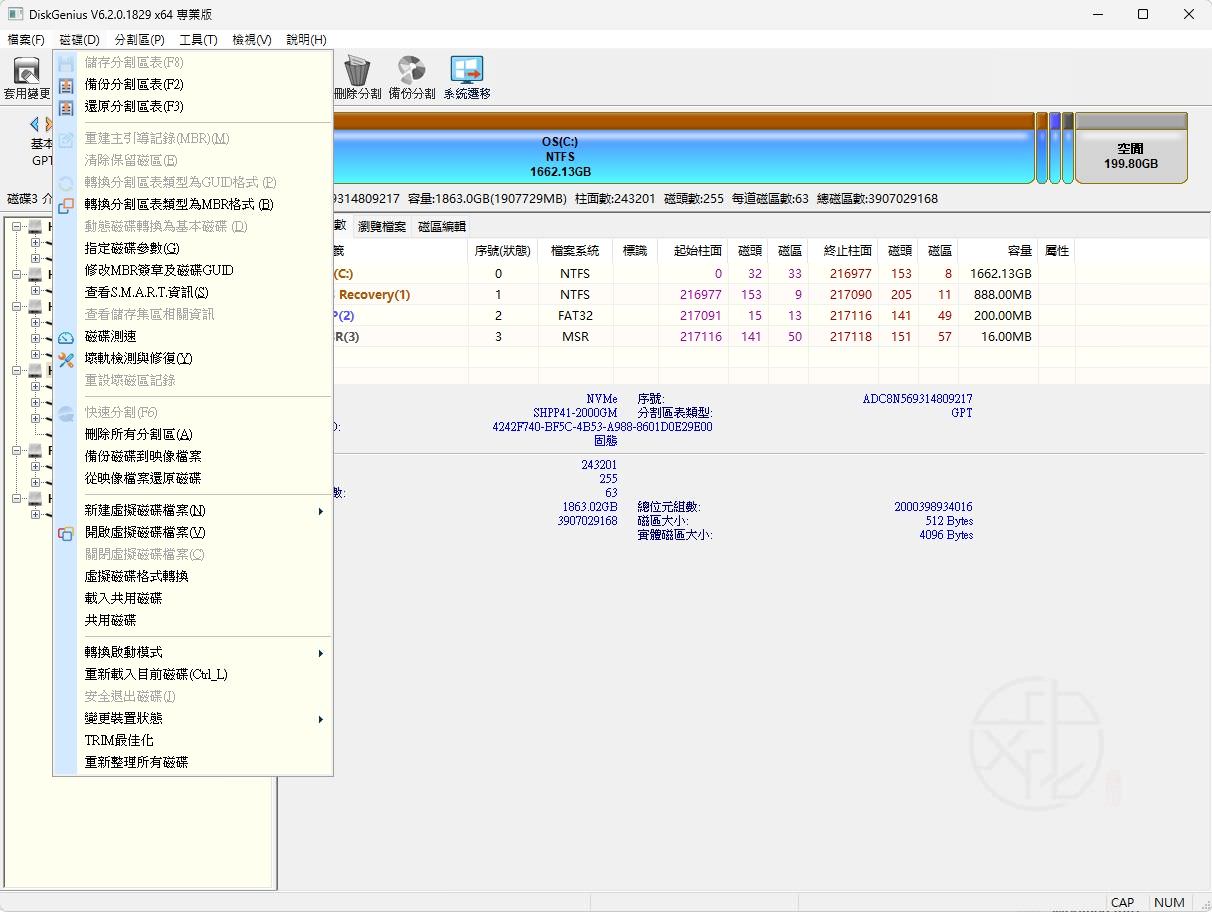The width and height of the screenshot is (1212, 912).
Task: Expand the 新建虛擬磁碟檔案(N) submenu arrow
Action: click(x=321, y=511)
